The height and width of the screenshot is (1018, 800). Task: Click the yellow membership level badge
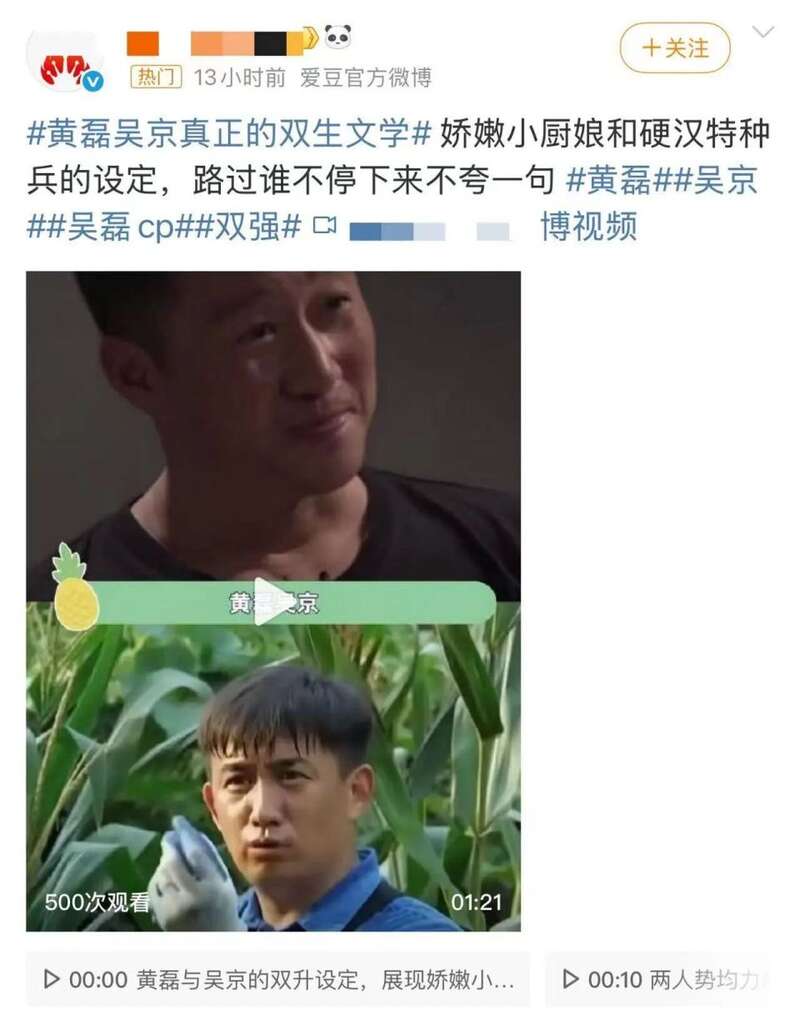coord(310,38)
